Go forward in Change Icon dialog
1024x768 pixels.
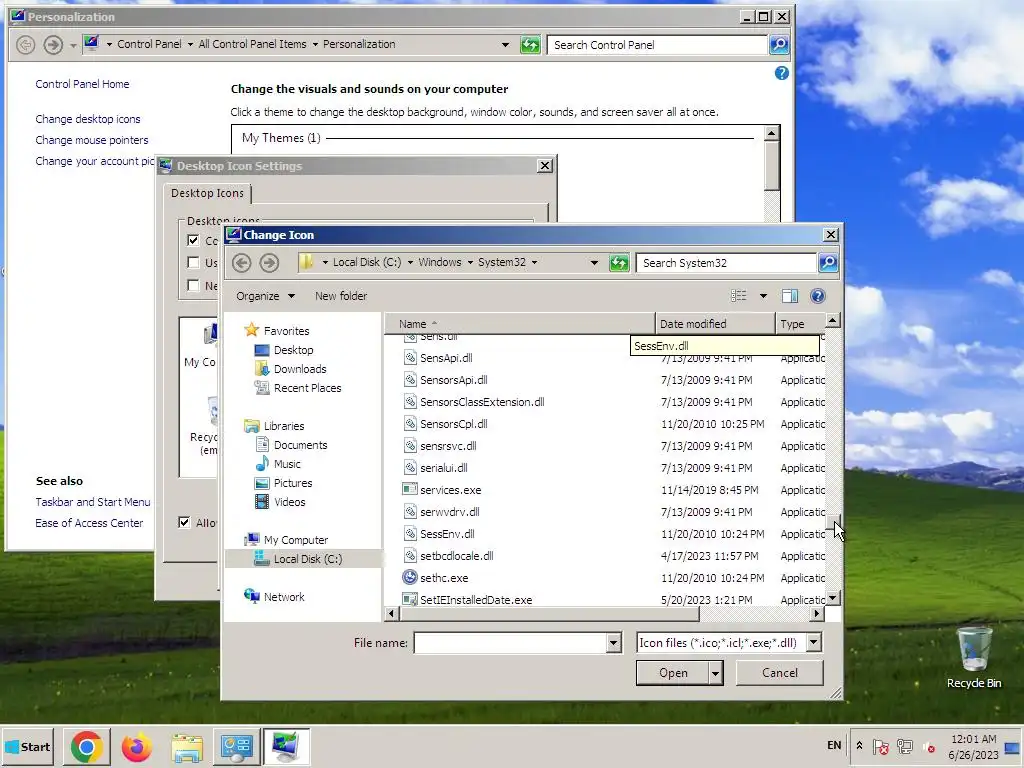(269, 263)
